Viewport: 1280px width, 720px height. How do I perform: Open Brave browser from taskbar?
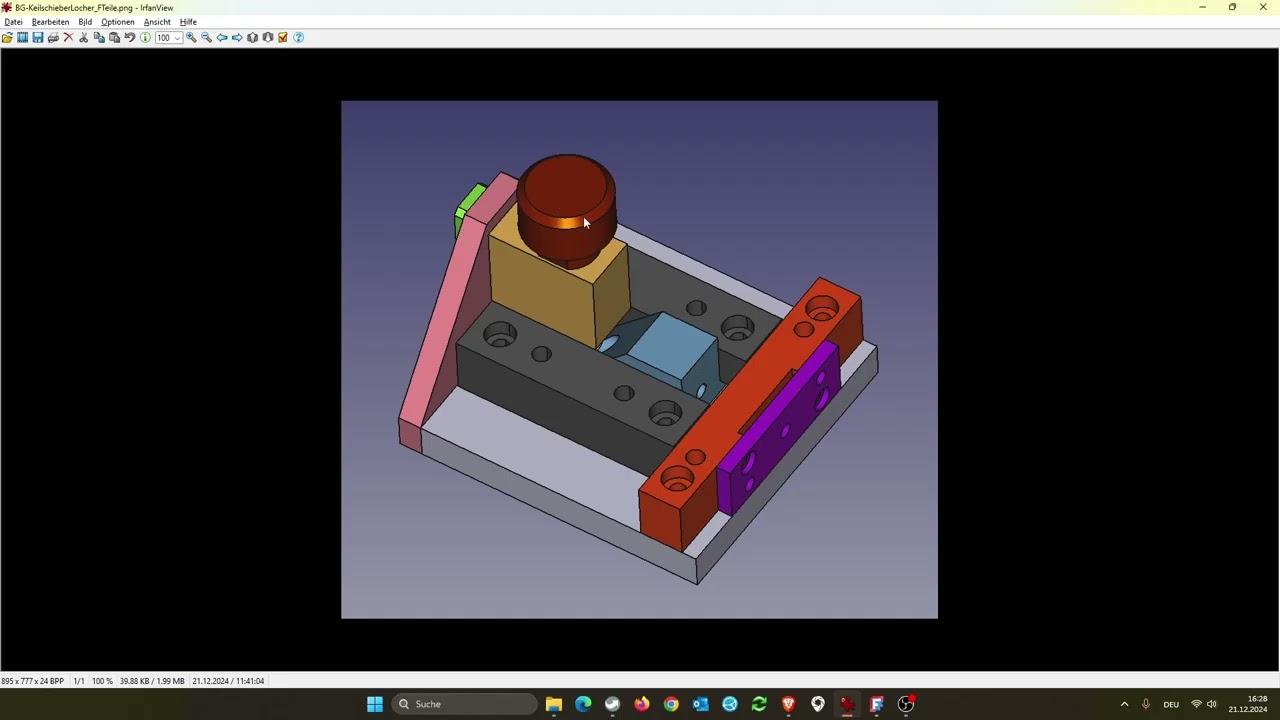tap(788, 704)
